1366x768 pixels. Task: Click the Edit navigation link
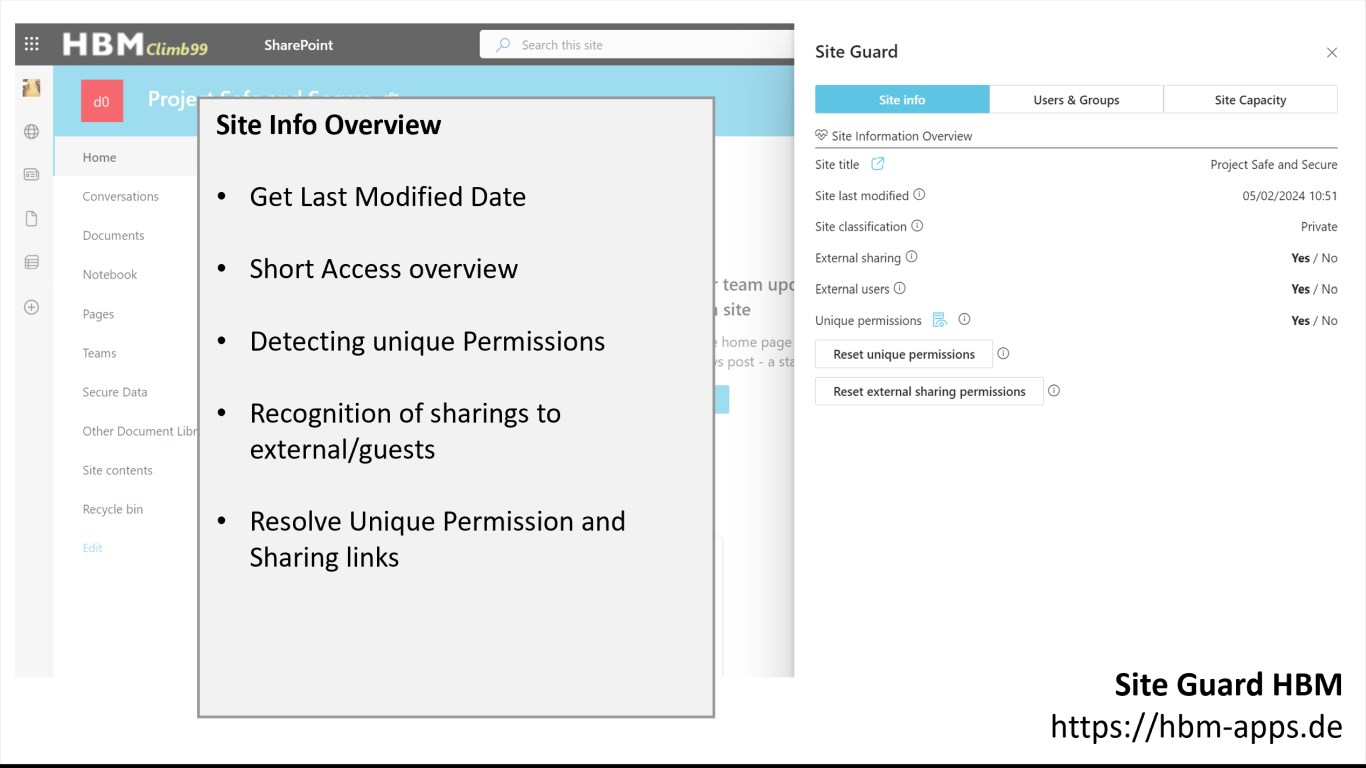(92, 548)
